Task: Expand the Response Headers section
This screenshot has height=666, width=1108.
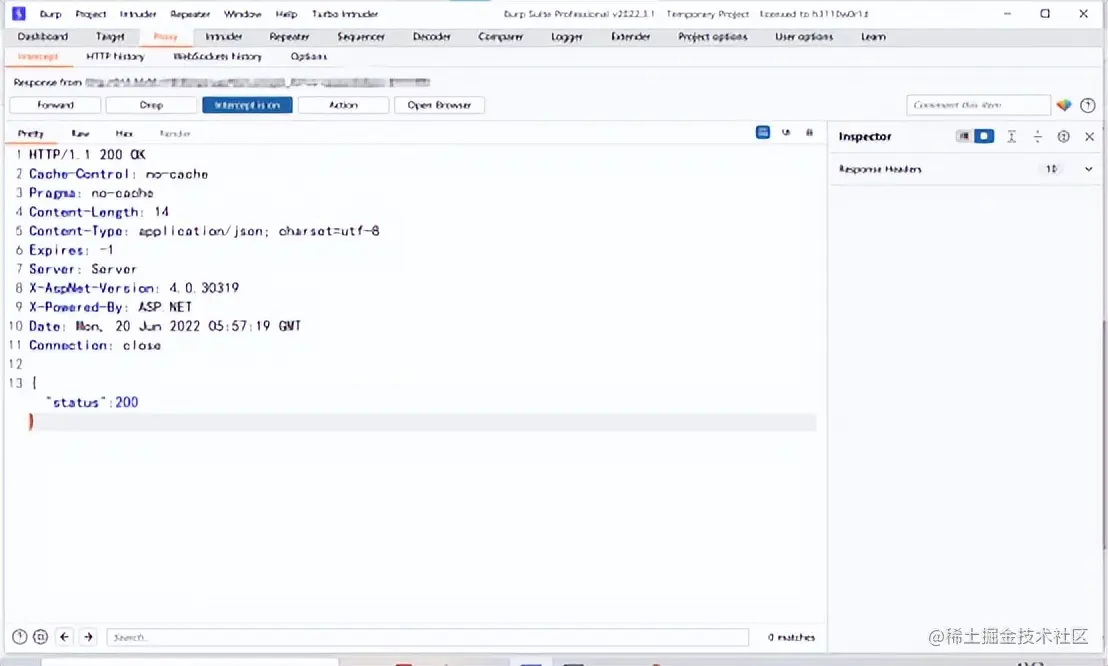Action: point(1088,169)
